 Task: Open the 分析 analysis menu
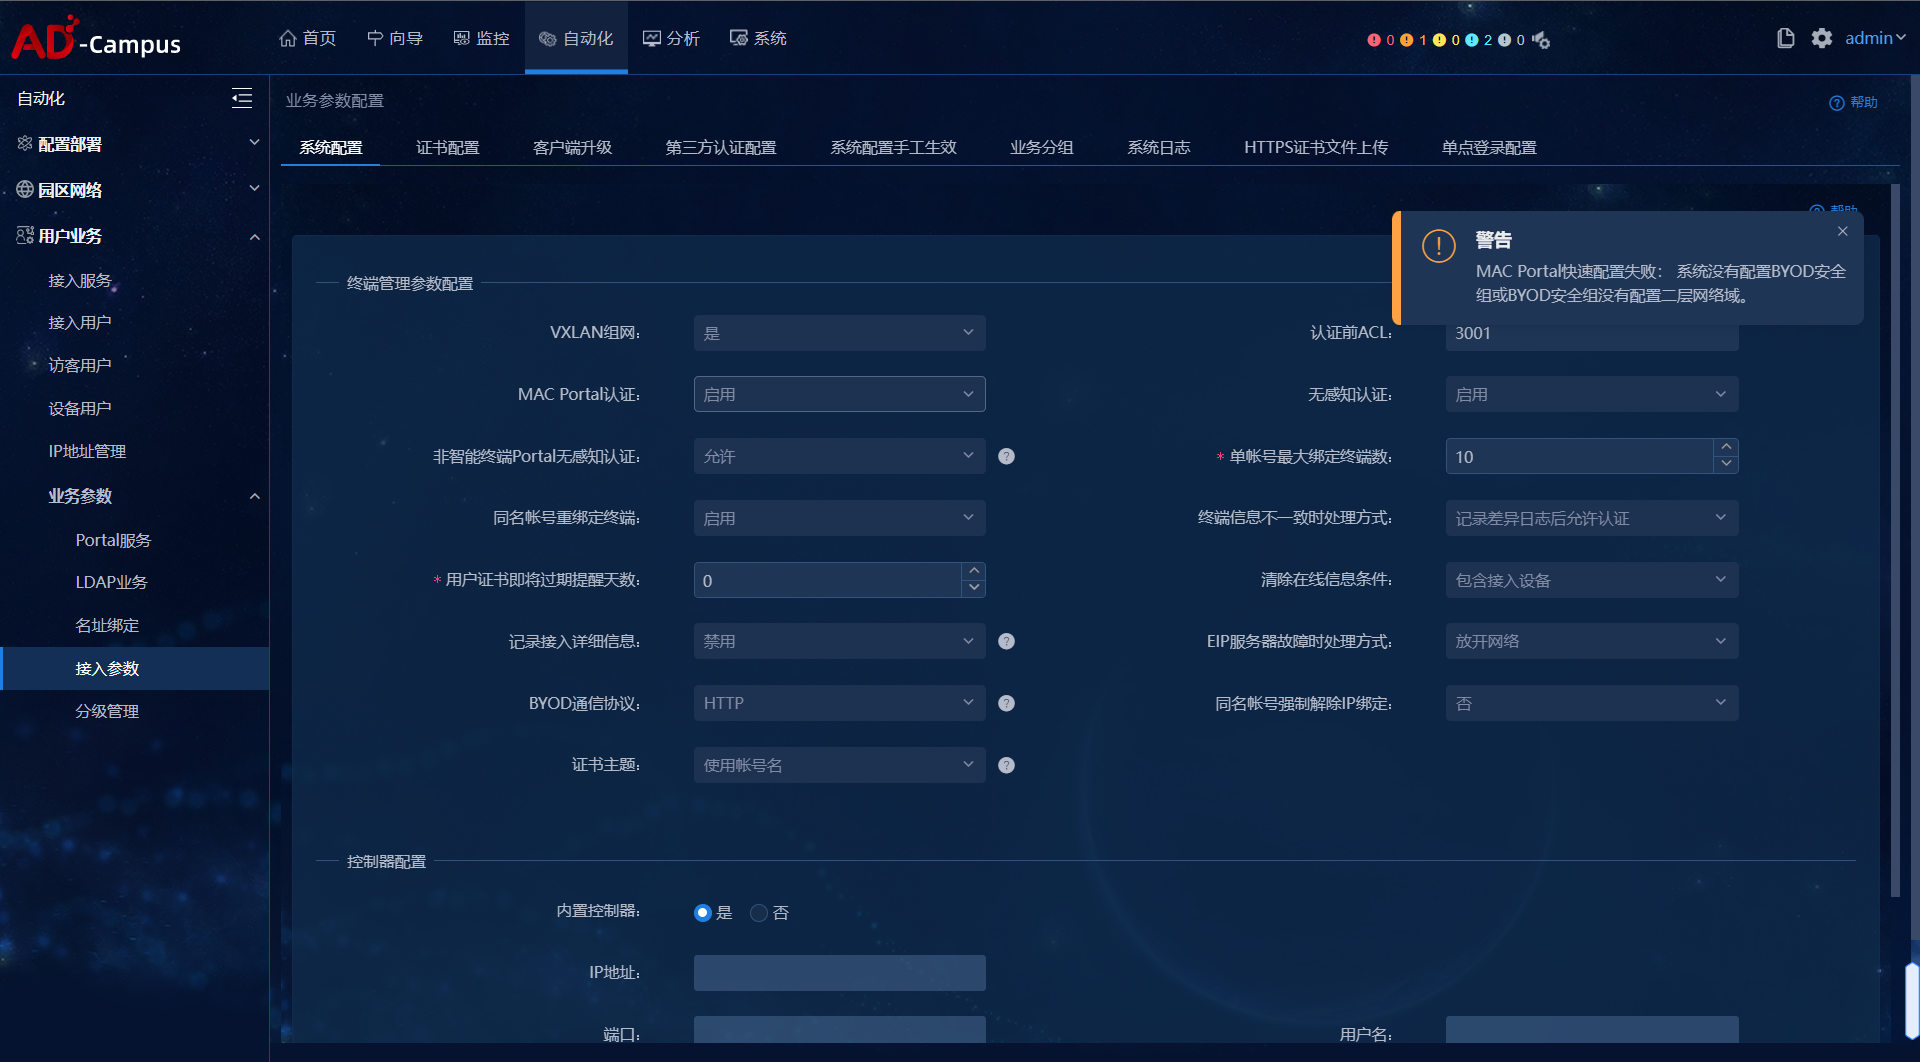coord(671,38)
